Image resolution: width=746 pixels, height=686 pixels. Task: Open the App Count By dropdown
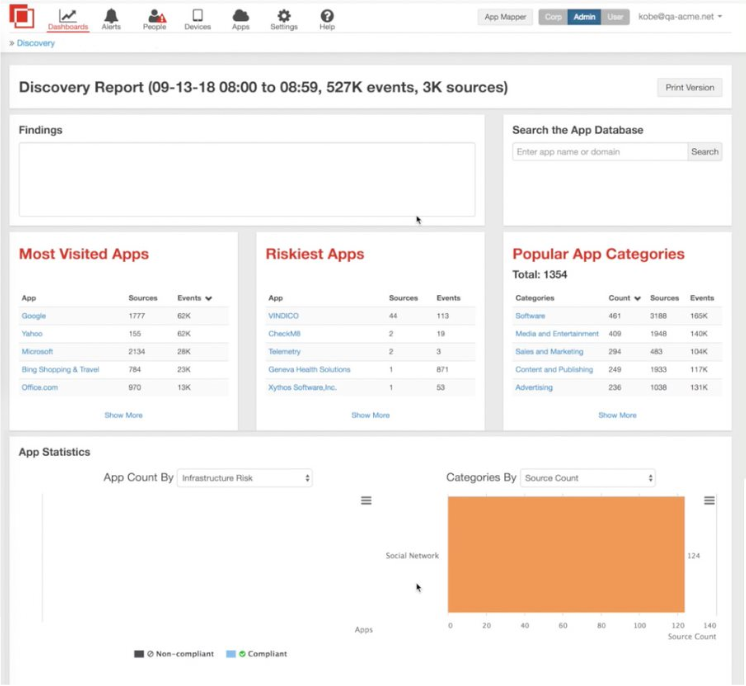[x=245, y=478]
